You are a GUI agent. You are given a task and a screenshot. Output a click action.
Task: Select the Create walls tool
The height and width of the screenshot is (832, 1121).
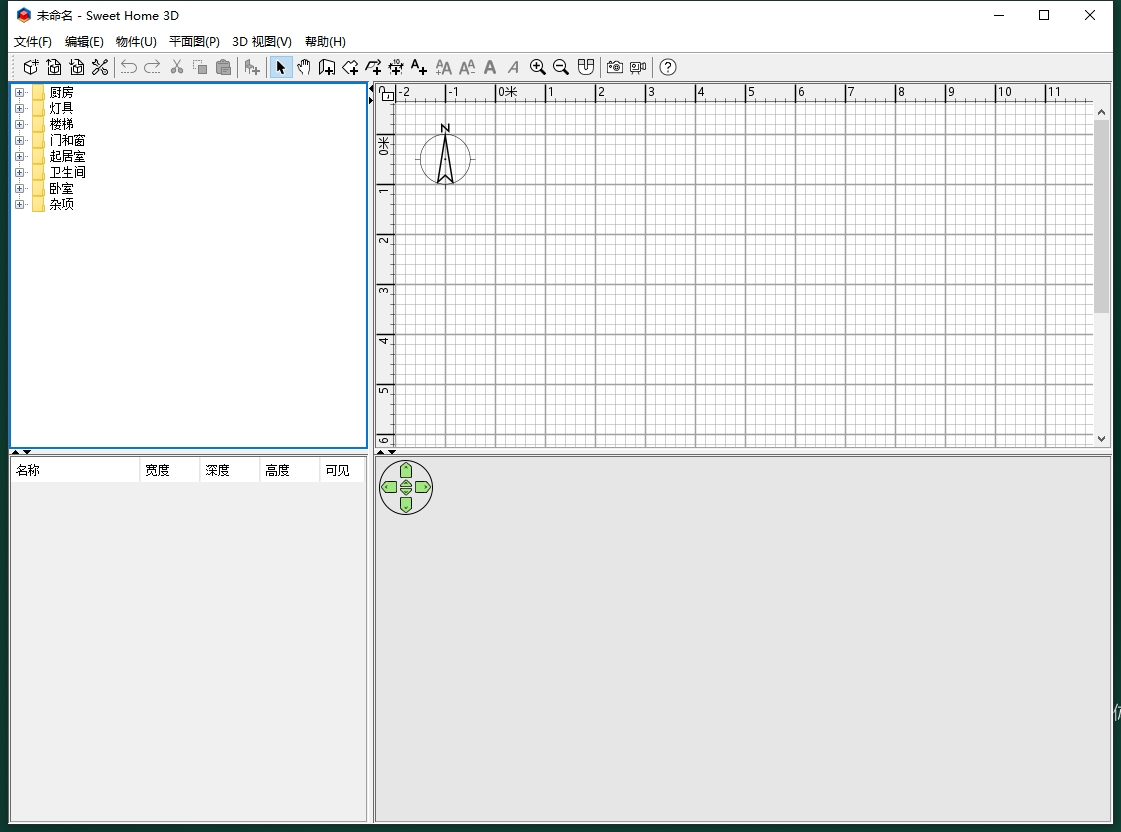pos(327,67)
